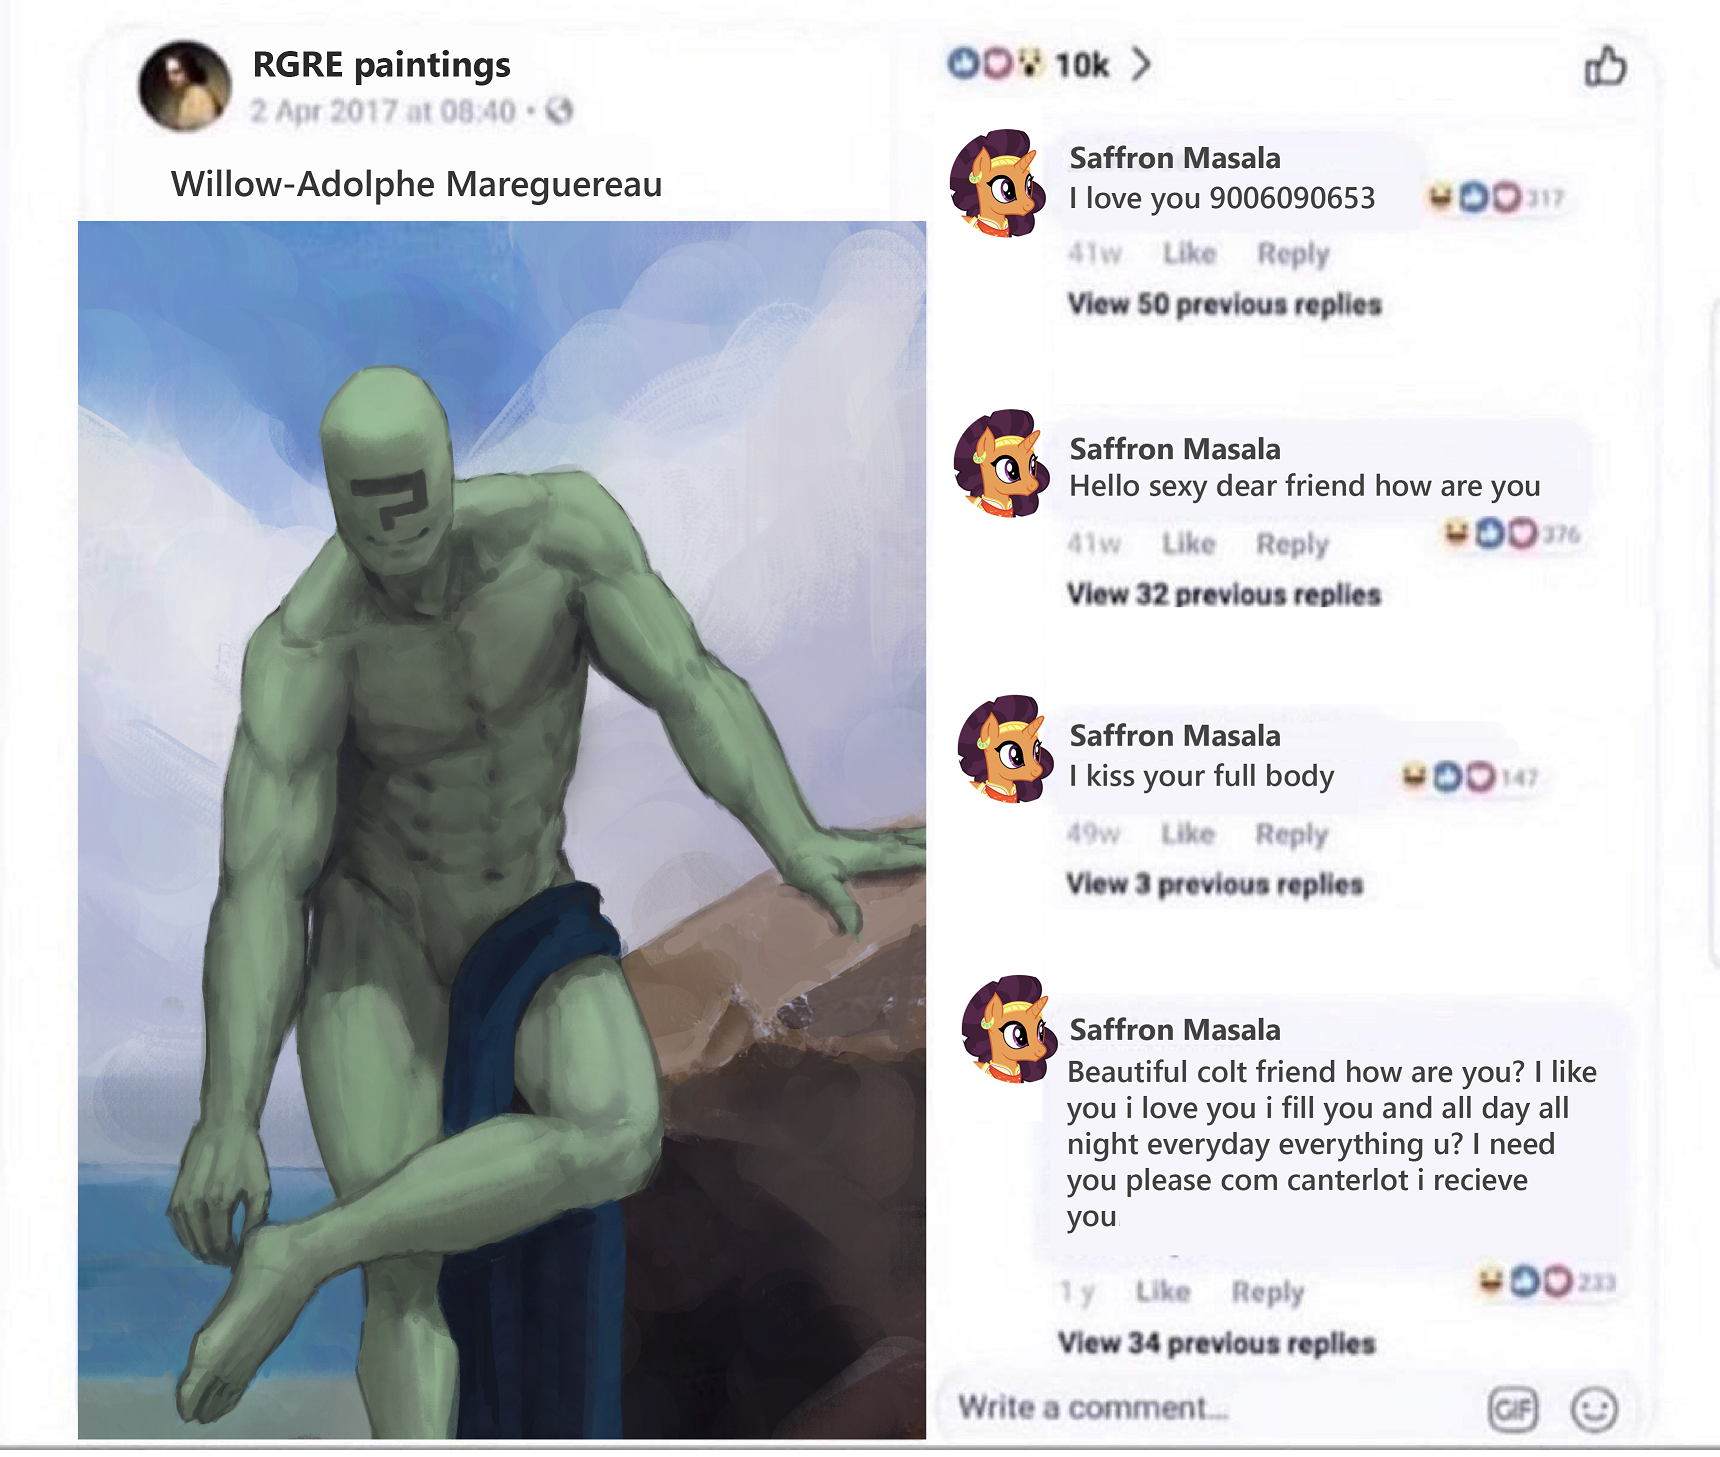This screenshot has width=1720, height=1457.
Task: Open the green figure painting image
Action: (502, 830)
